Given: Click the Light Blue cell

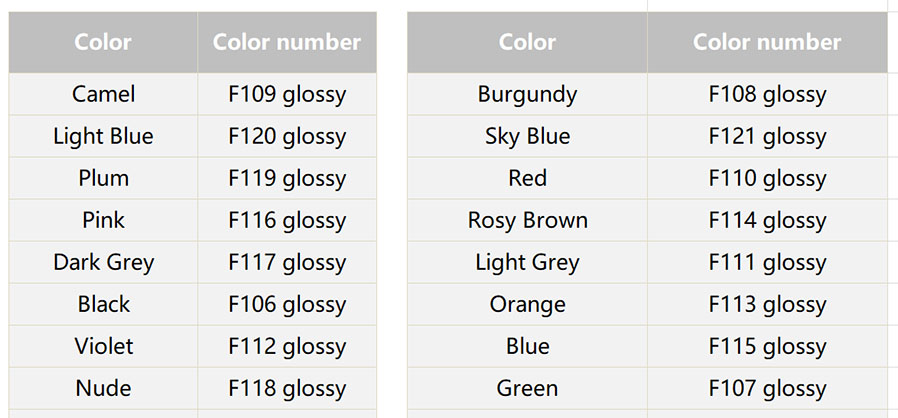Looking at the screenshot, I should pos(103,136).
